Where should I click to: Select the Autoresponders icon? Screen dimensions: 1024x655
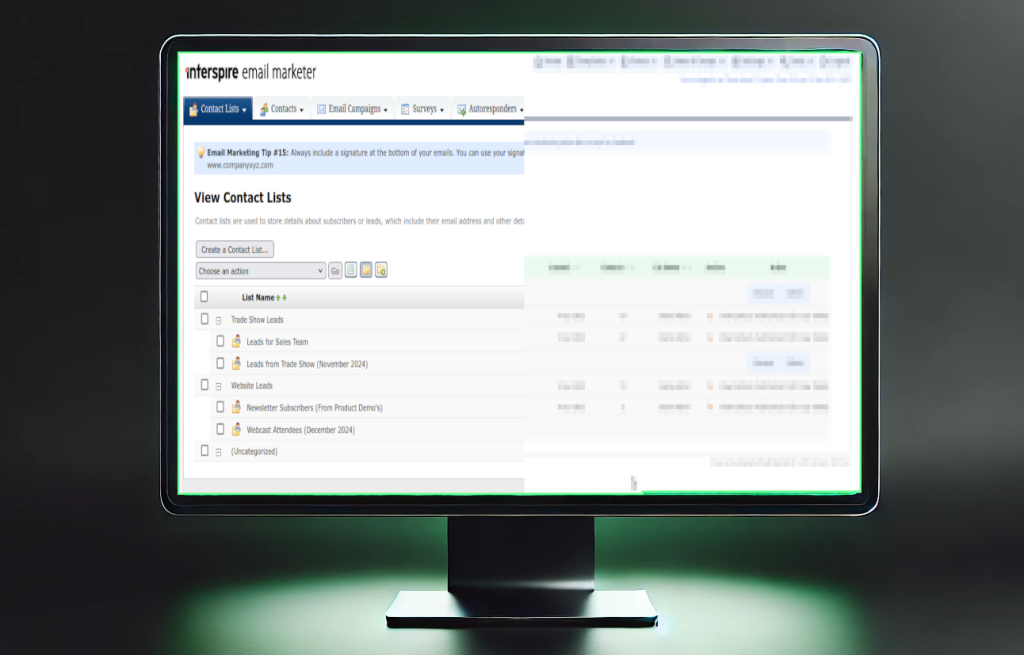[x=461, y=108]
